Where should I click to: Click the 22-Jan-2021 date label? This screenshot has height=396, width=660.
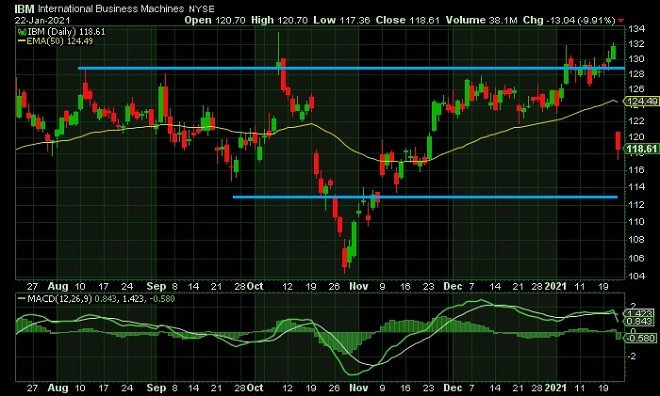coord(42,20)
